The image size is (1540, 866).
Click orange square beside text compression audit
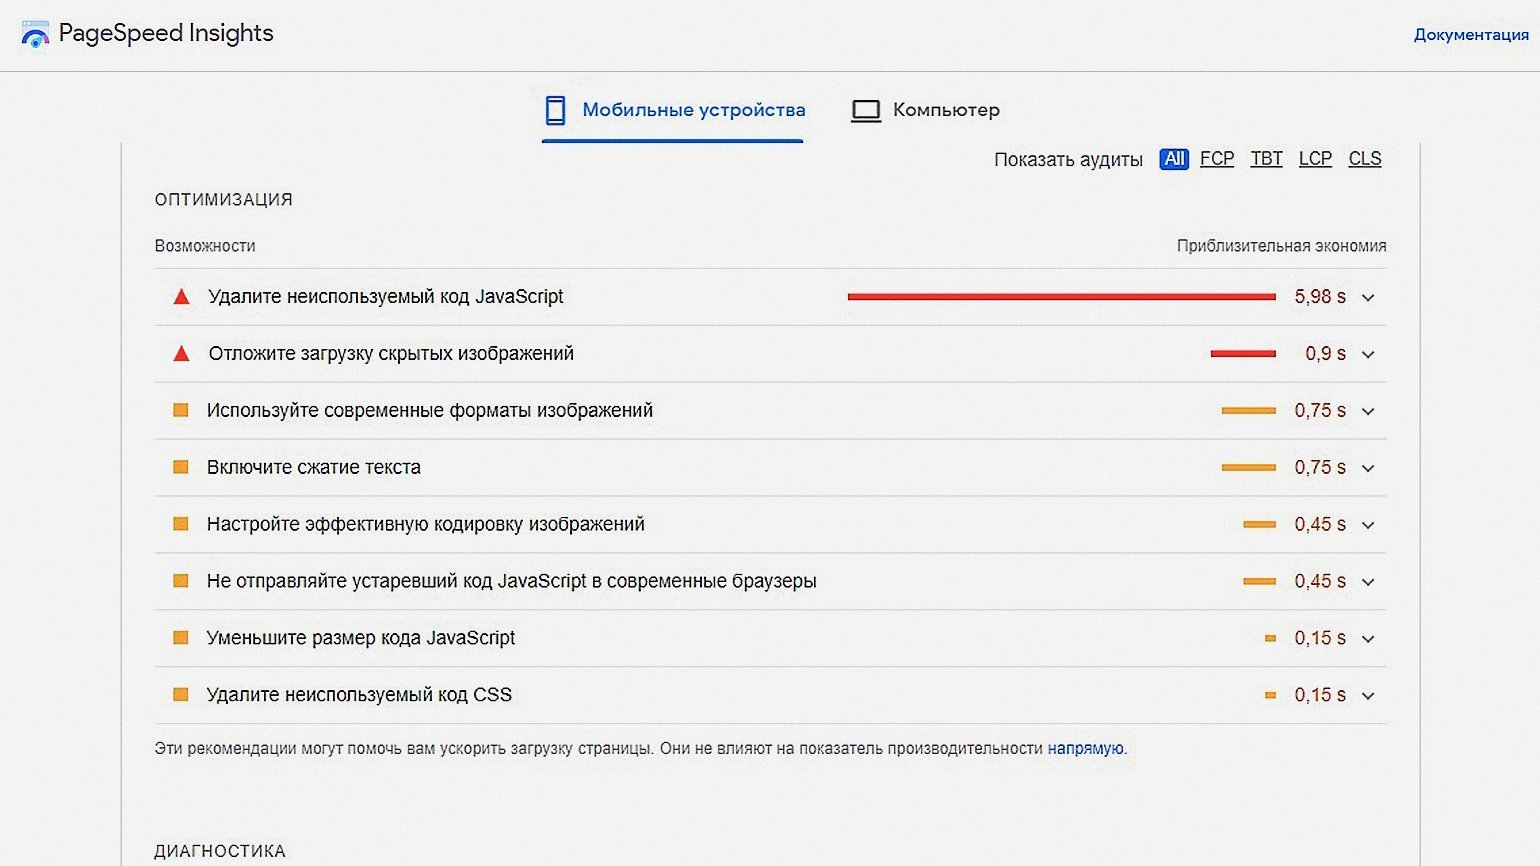tap(181, 467)
